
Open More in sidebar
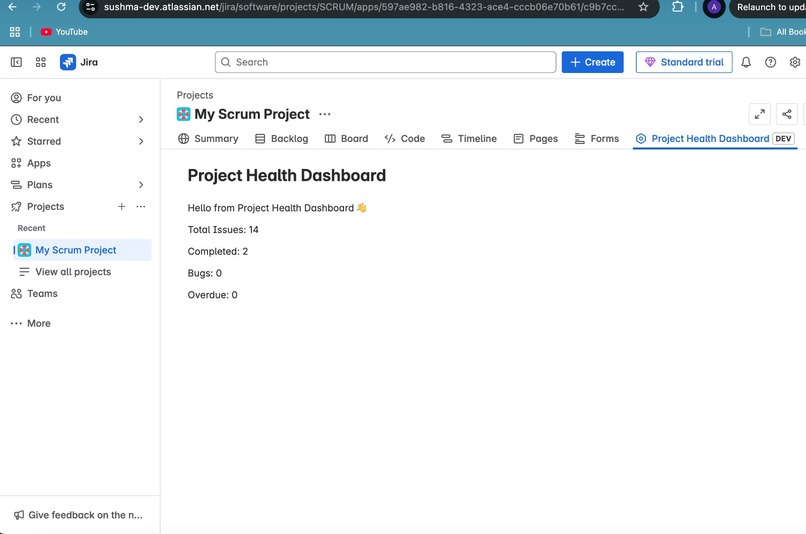[80, 323]
